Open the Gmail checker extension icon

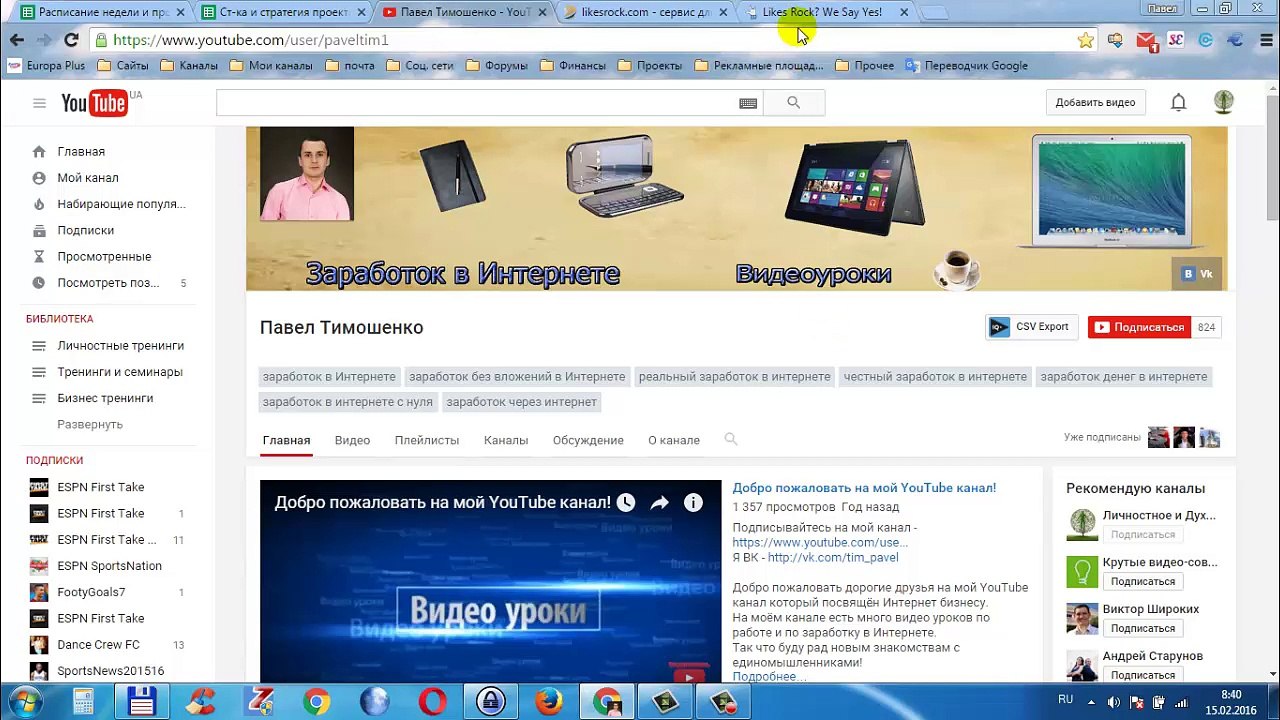[x=1146, y=41]
